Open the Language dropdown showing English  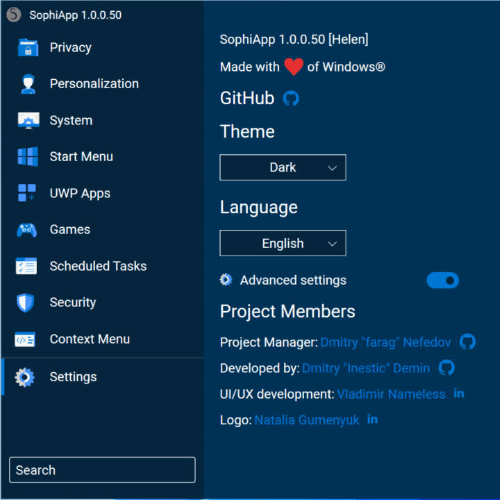[x=283, y=243]
